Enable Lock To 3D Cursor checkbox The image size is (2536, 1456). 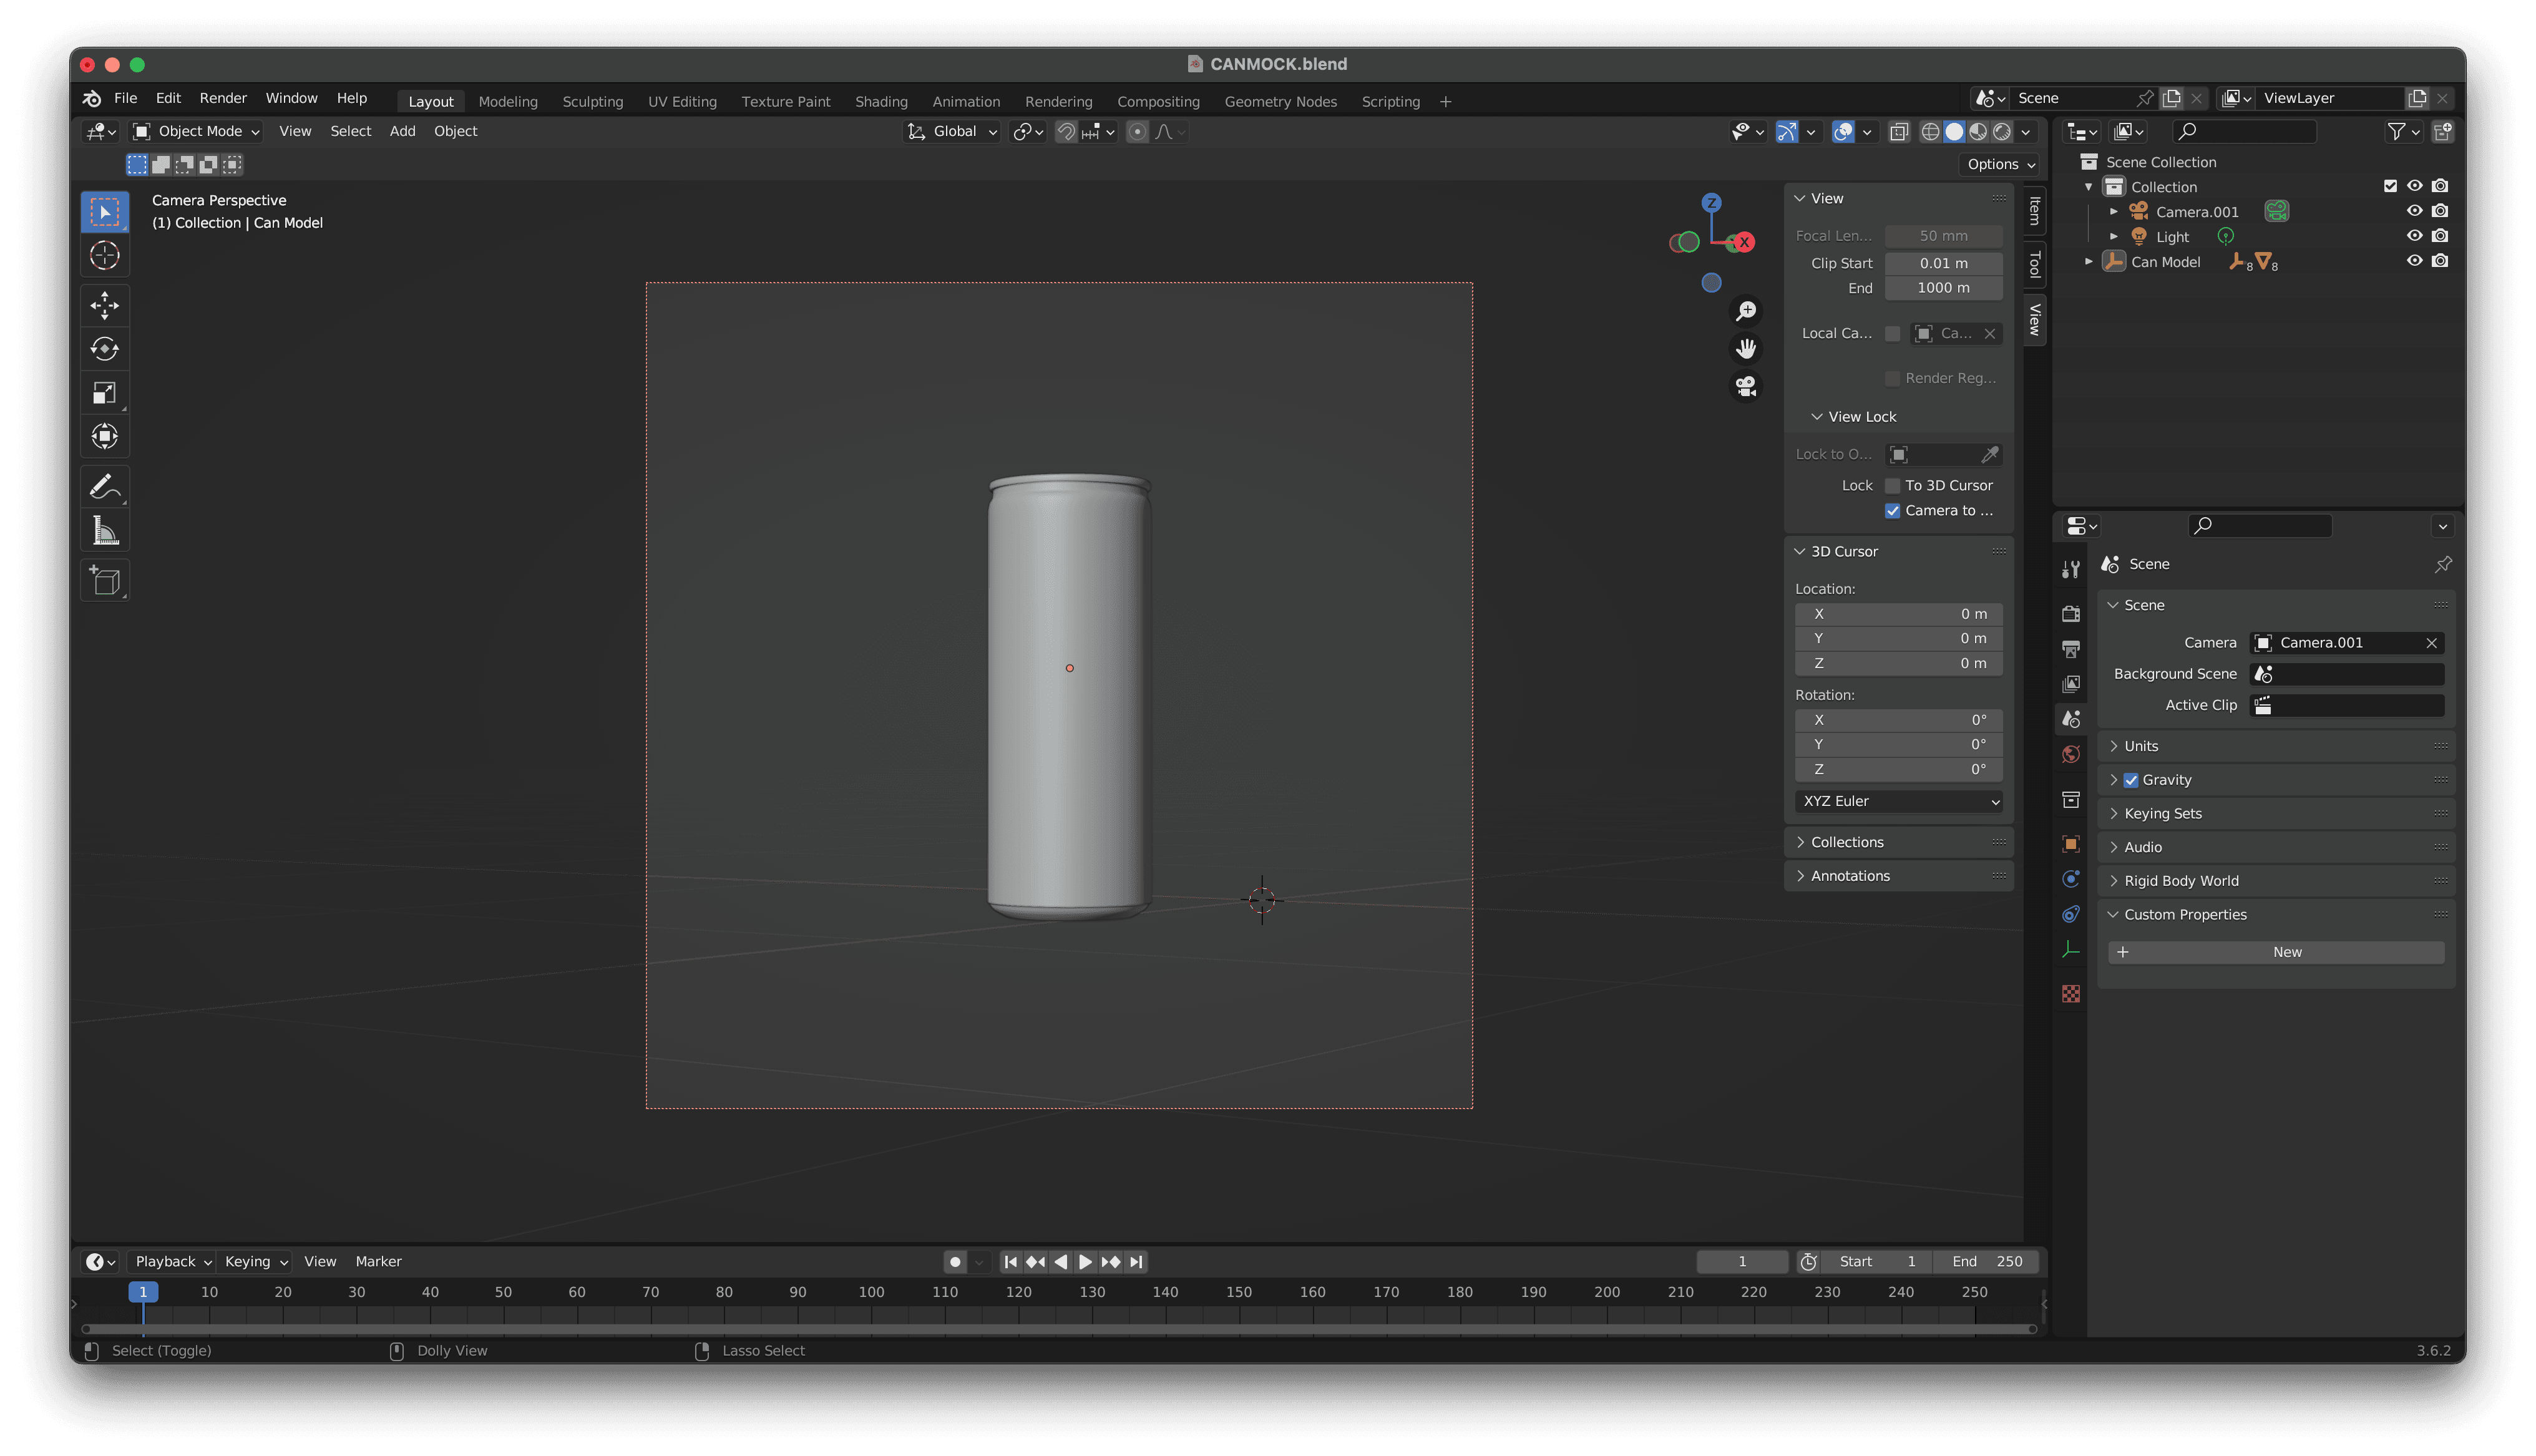pos(1892,485)
